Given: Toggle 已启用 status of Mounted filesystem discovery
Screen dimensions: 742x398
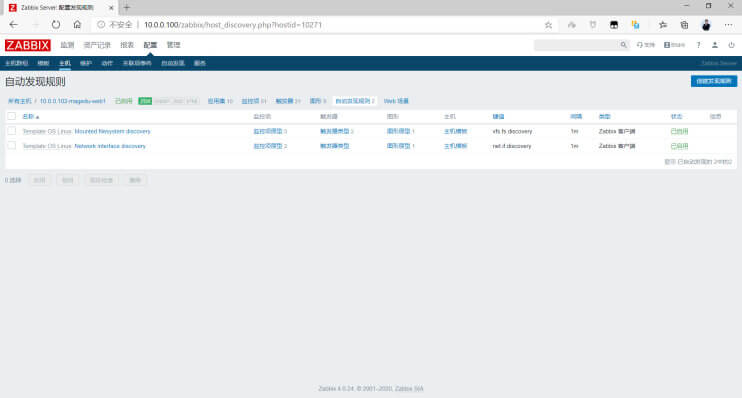Looking at the screenshot, I should 679,131.
